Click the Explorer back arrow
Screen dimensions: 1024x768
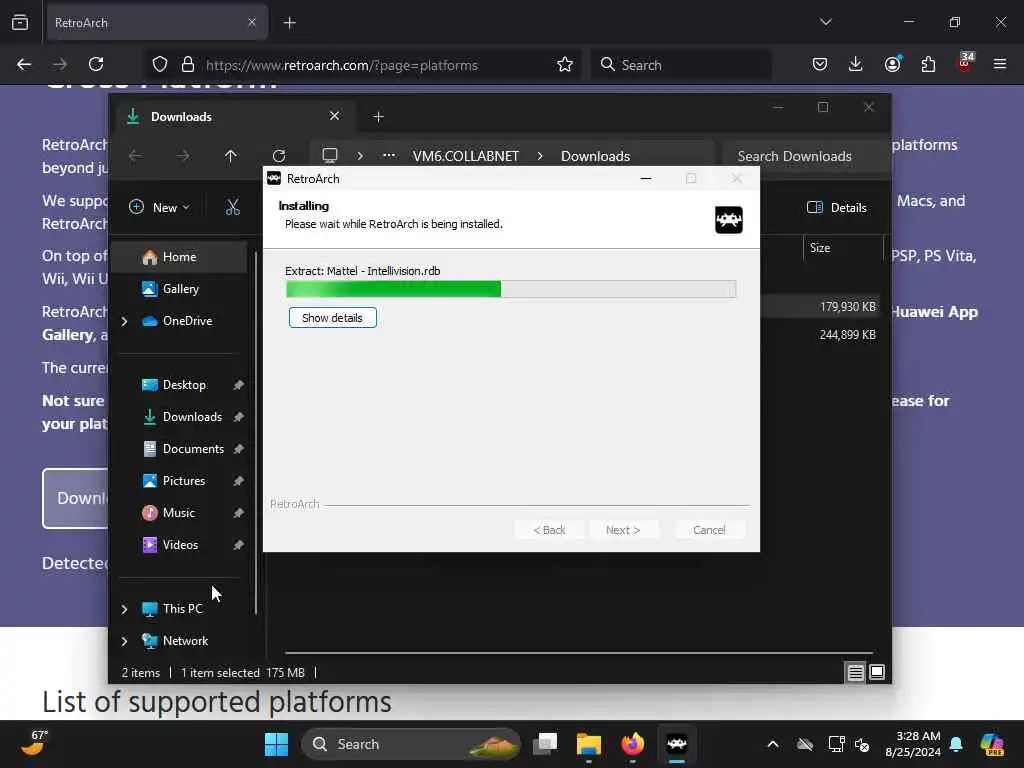point(135,156)
